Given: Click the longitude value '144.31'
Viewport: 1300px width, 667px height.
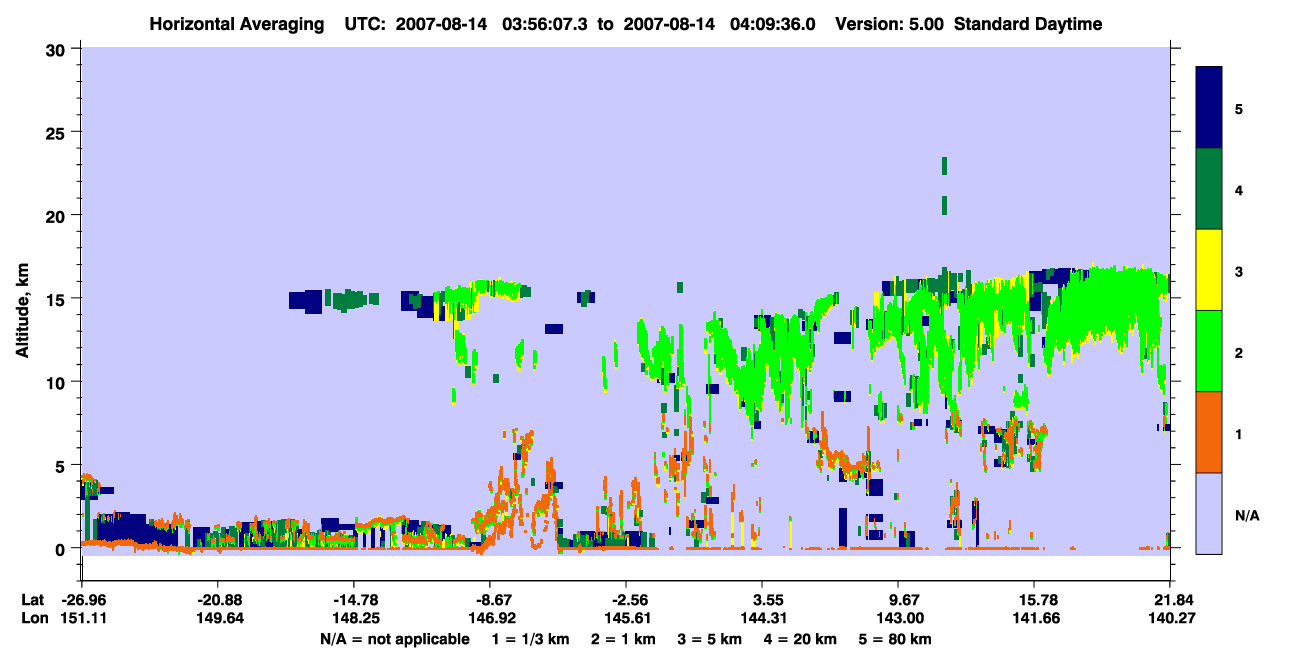Looking at the screenshot, I should 762,618.
